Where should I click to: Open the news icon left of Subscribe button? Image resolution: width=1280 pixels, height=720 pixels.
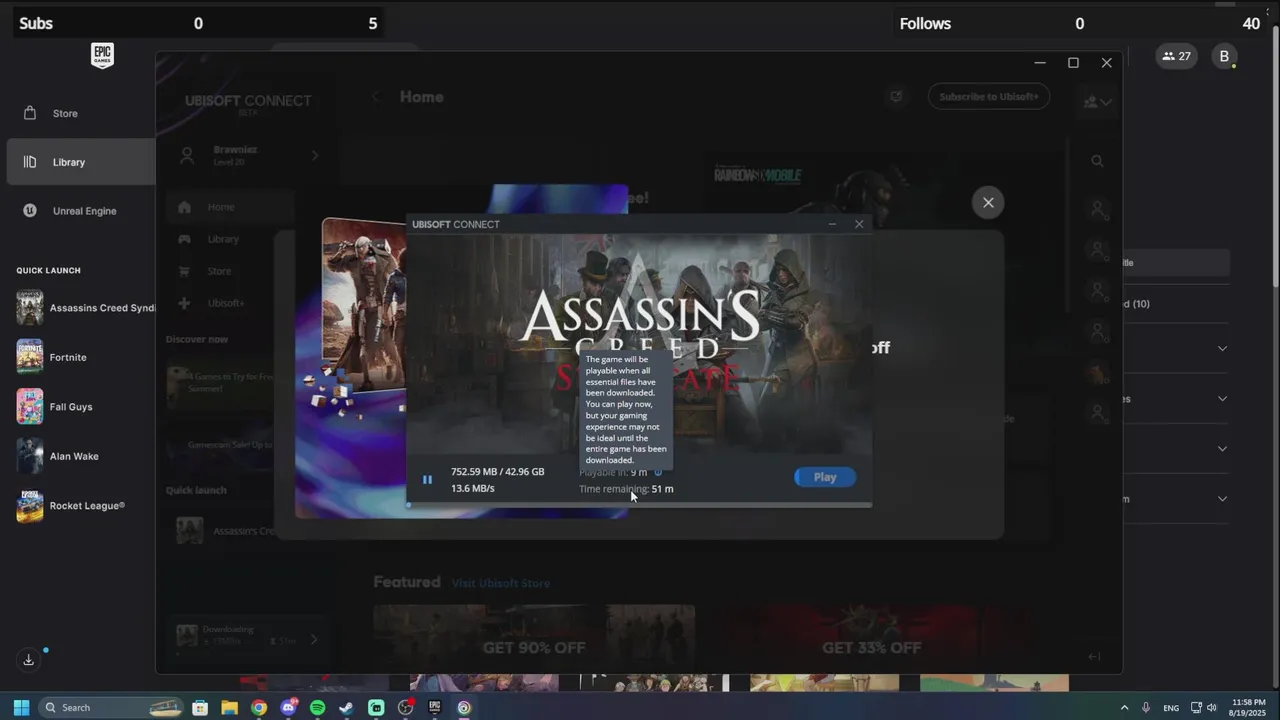[x=896, y=97]
